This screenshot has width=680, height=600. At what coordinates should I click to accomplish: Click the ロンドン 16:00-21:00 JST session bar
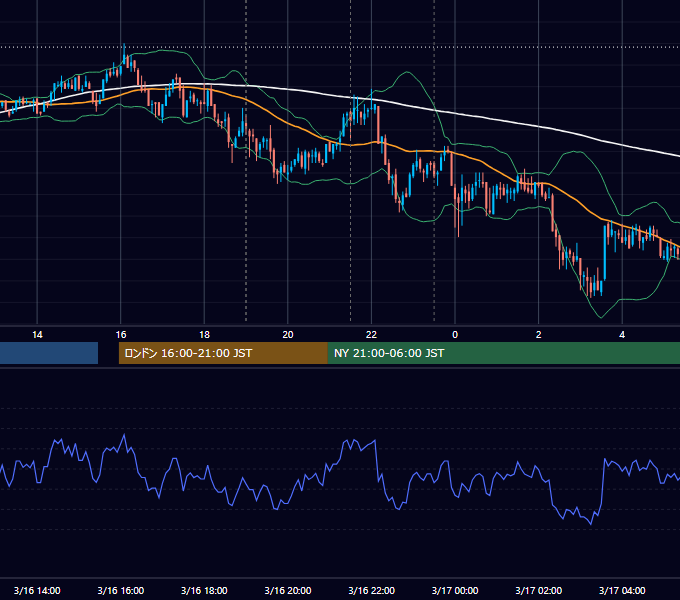click(x=223, y=353)
